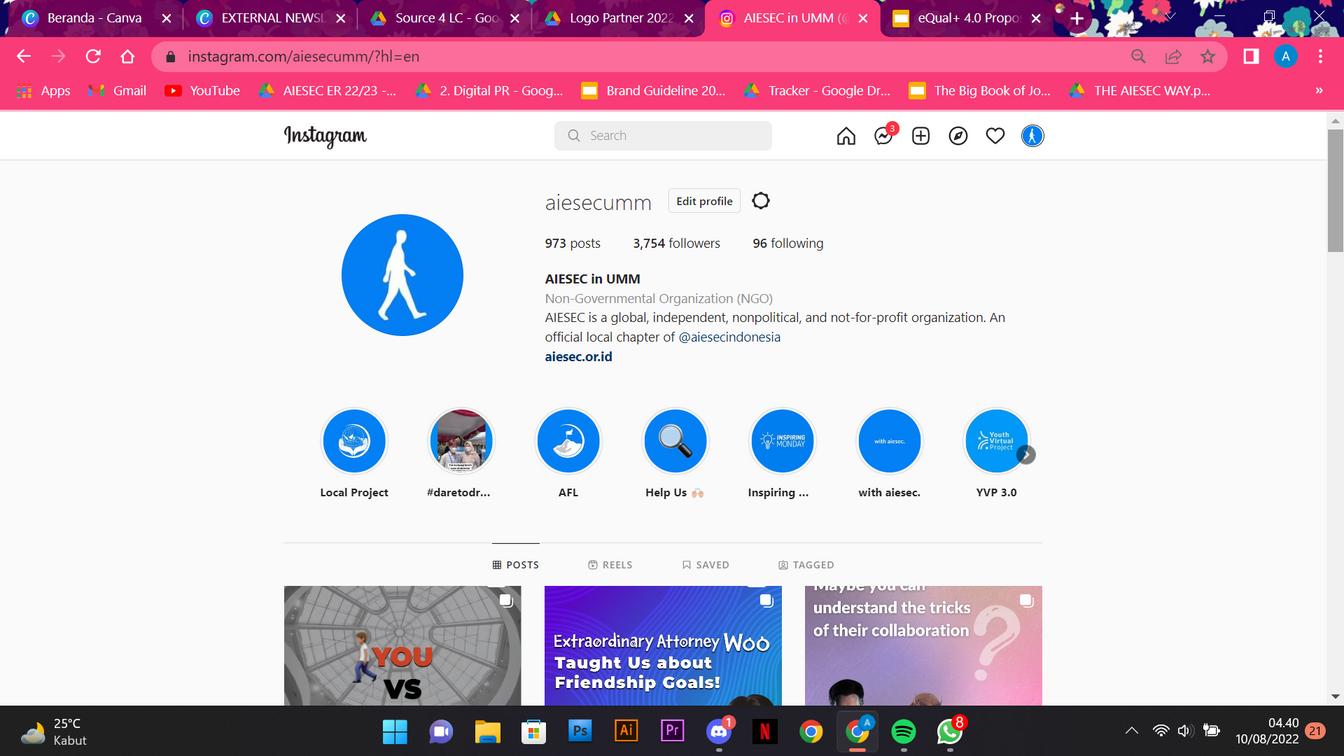The width and height of the screenshot is (1344, 756).
Task: Switch to the TAGGED tab
Action: click(806, 565)
